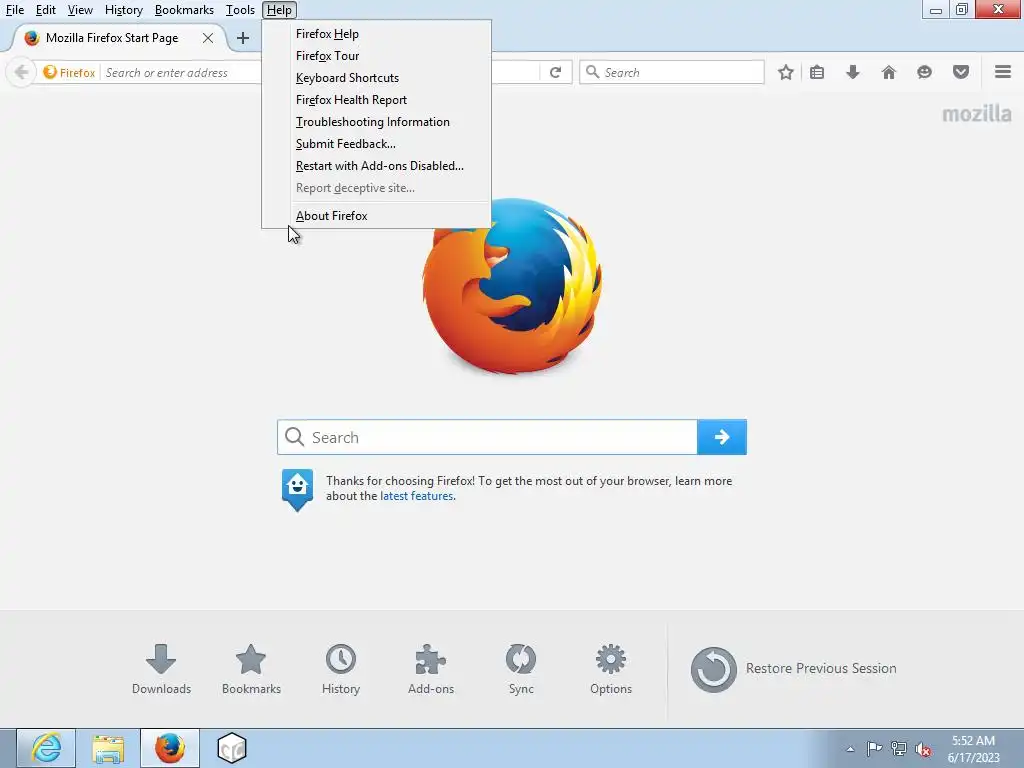Open Hello chat smiley icon
Viewport: 1024px width, 768px height.
(x=924, y=72)
